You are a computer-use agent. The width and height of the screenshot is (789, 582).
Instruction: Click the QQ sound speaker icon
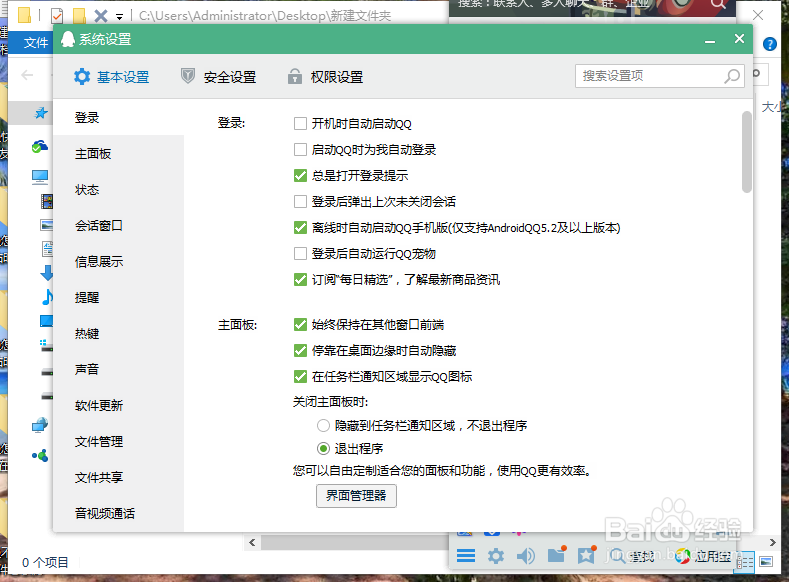(x=526, y=556)
